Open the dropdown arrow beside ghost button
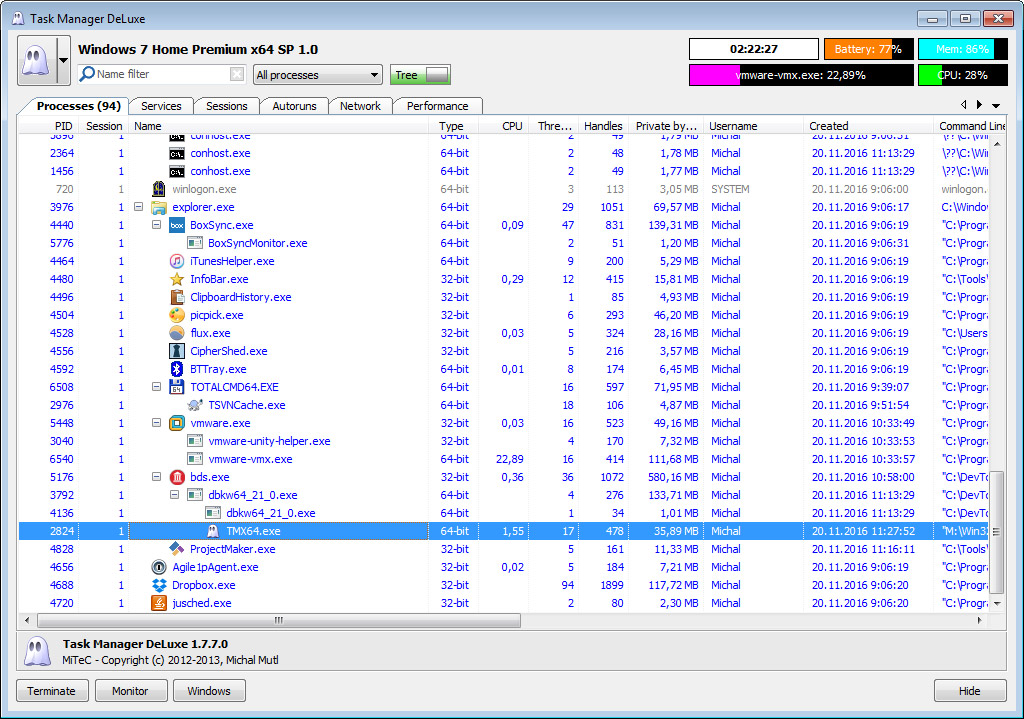Screen dimensions: 1024x719 [x=63, y=61]
